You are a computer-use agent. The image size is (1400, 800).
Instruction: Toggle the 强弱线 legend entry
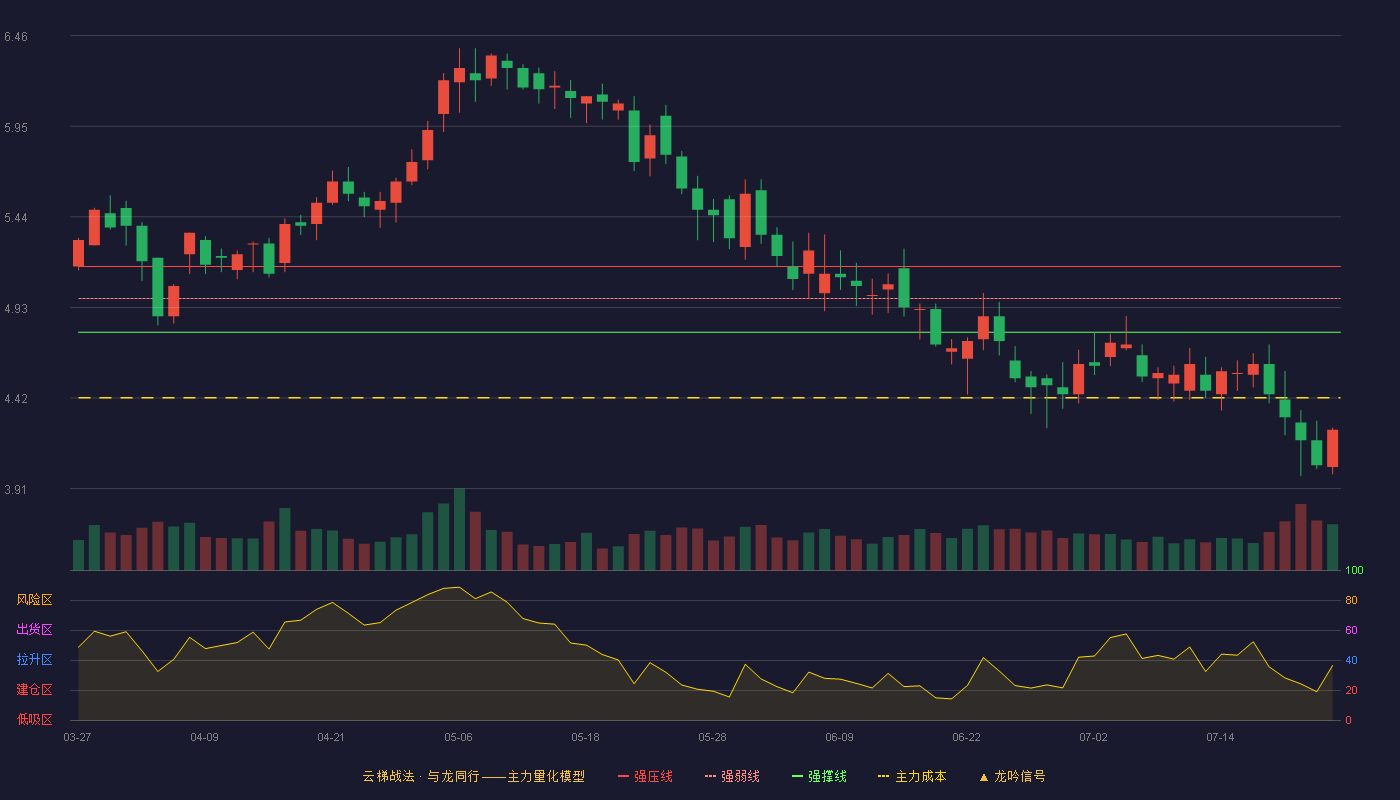click(732, 776)
